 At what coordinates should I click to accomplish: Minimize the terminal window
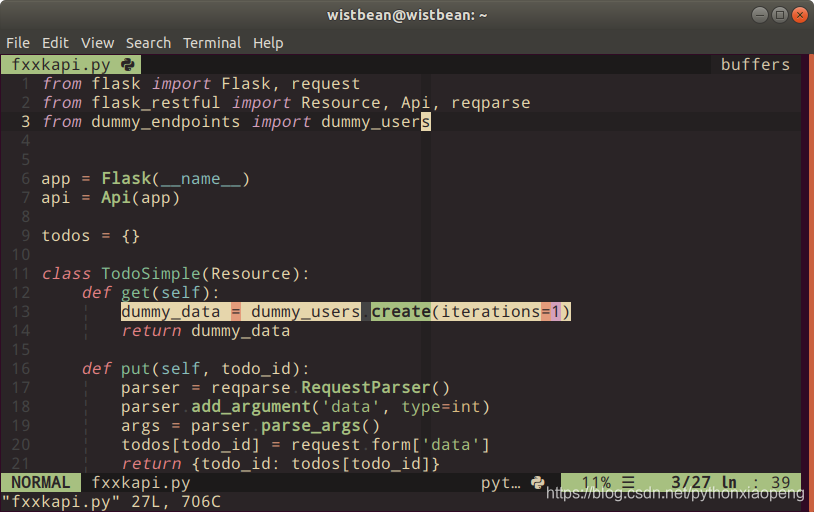pos(759,15)
